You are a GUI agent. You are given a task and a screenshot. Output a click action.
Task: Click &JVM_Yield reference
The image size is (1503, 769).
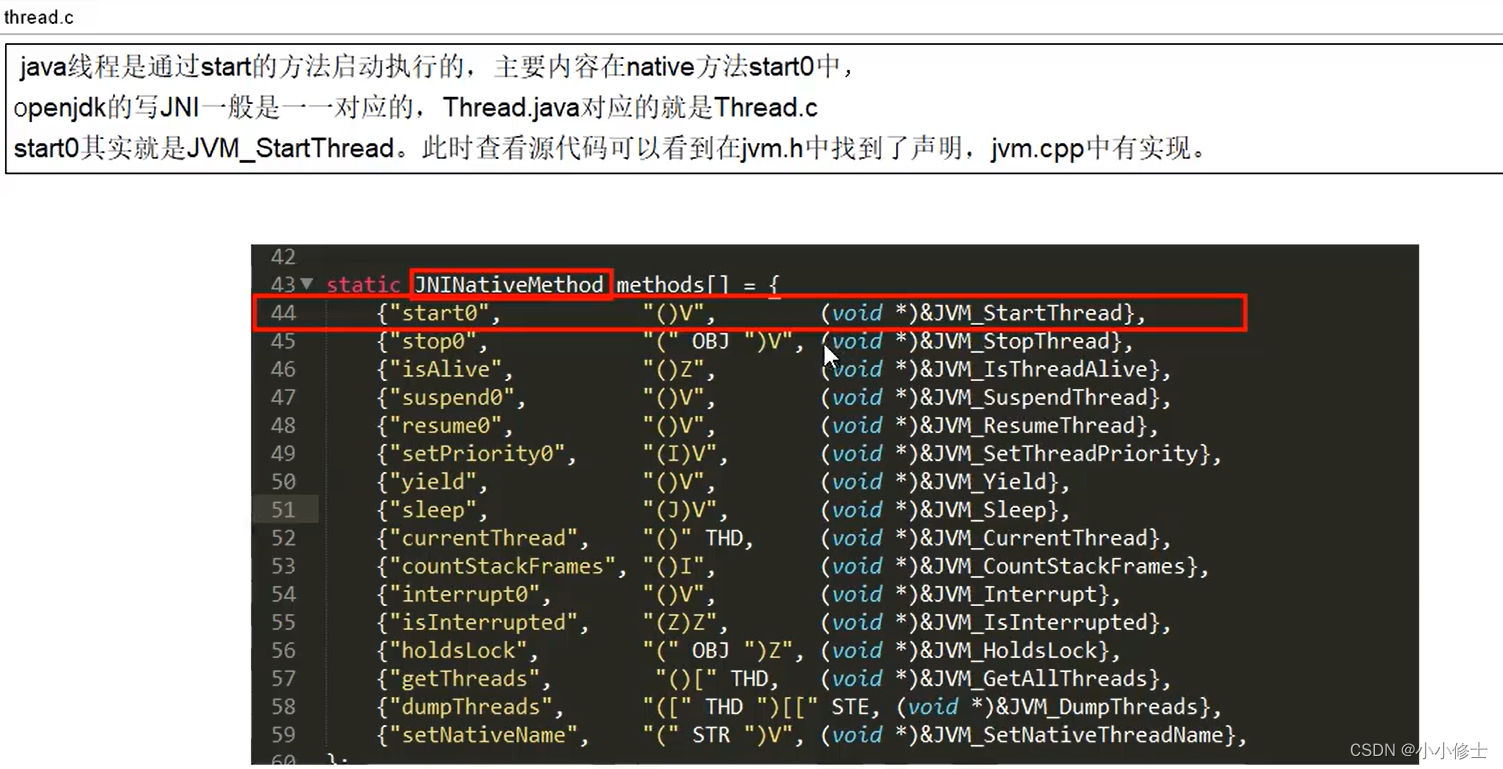[x=982, y=482]
